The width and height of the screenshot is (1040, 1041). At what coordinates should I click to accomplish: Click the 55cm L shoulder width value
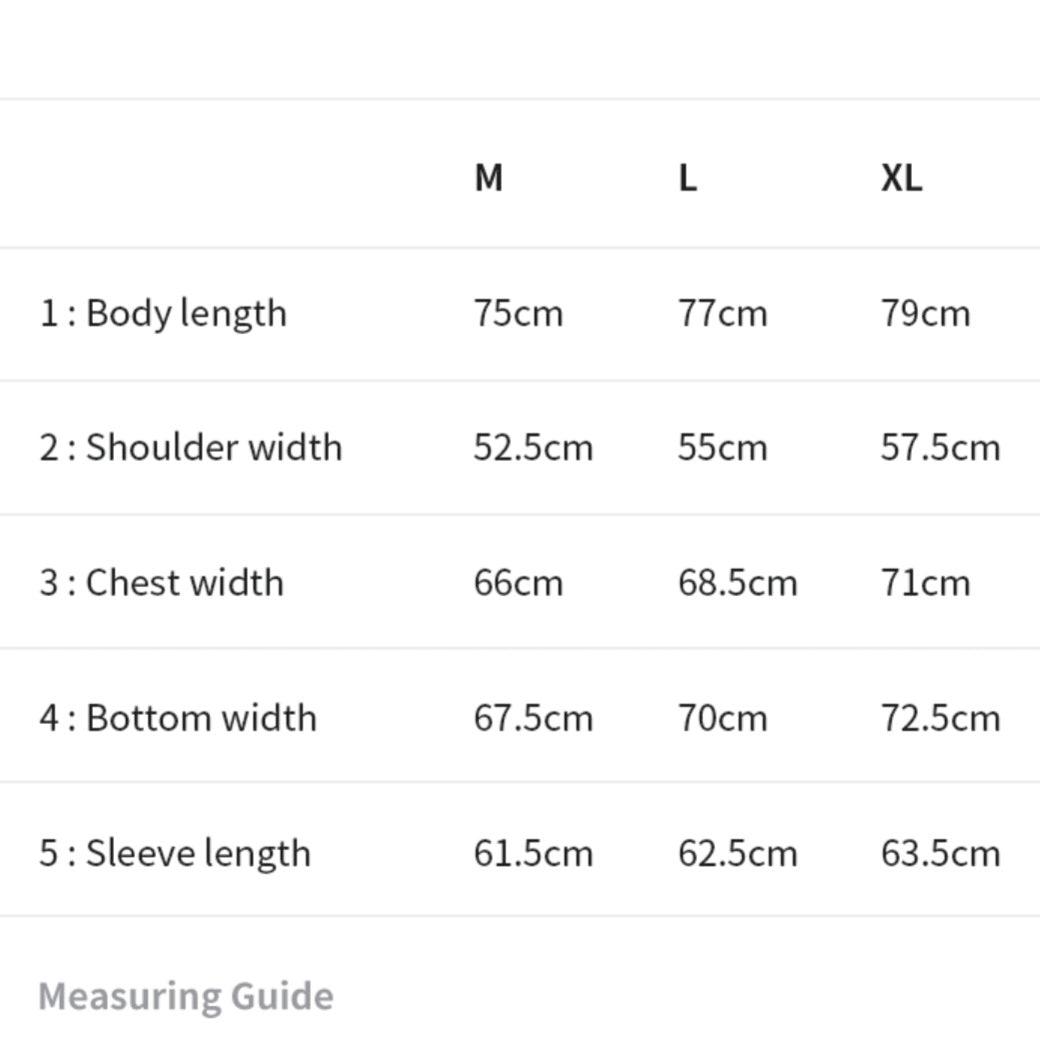(722, 447)
